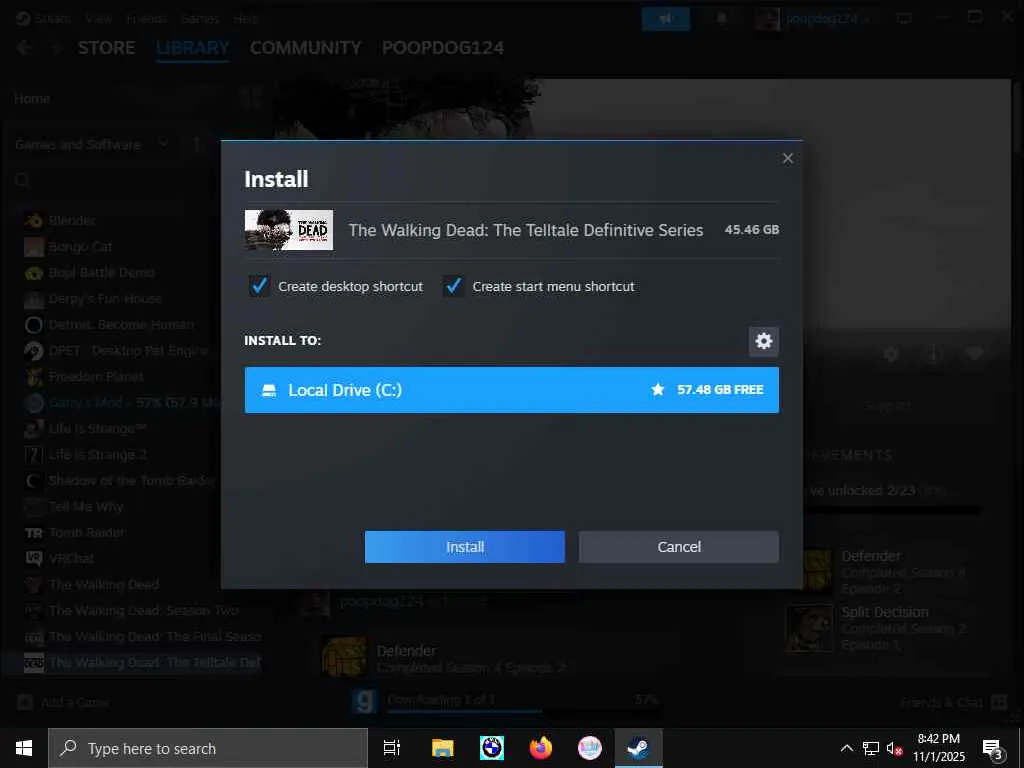Open the View menu
Image resolution: width=1024 pixels, height=768 pixels.
point(99,18)
